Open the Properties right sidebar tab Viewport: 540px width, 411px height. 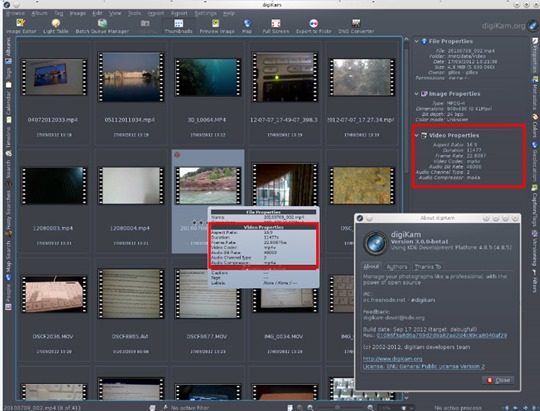534,55
